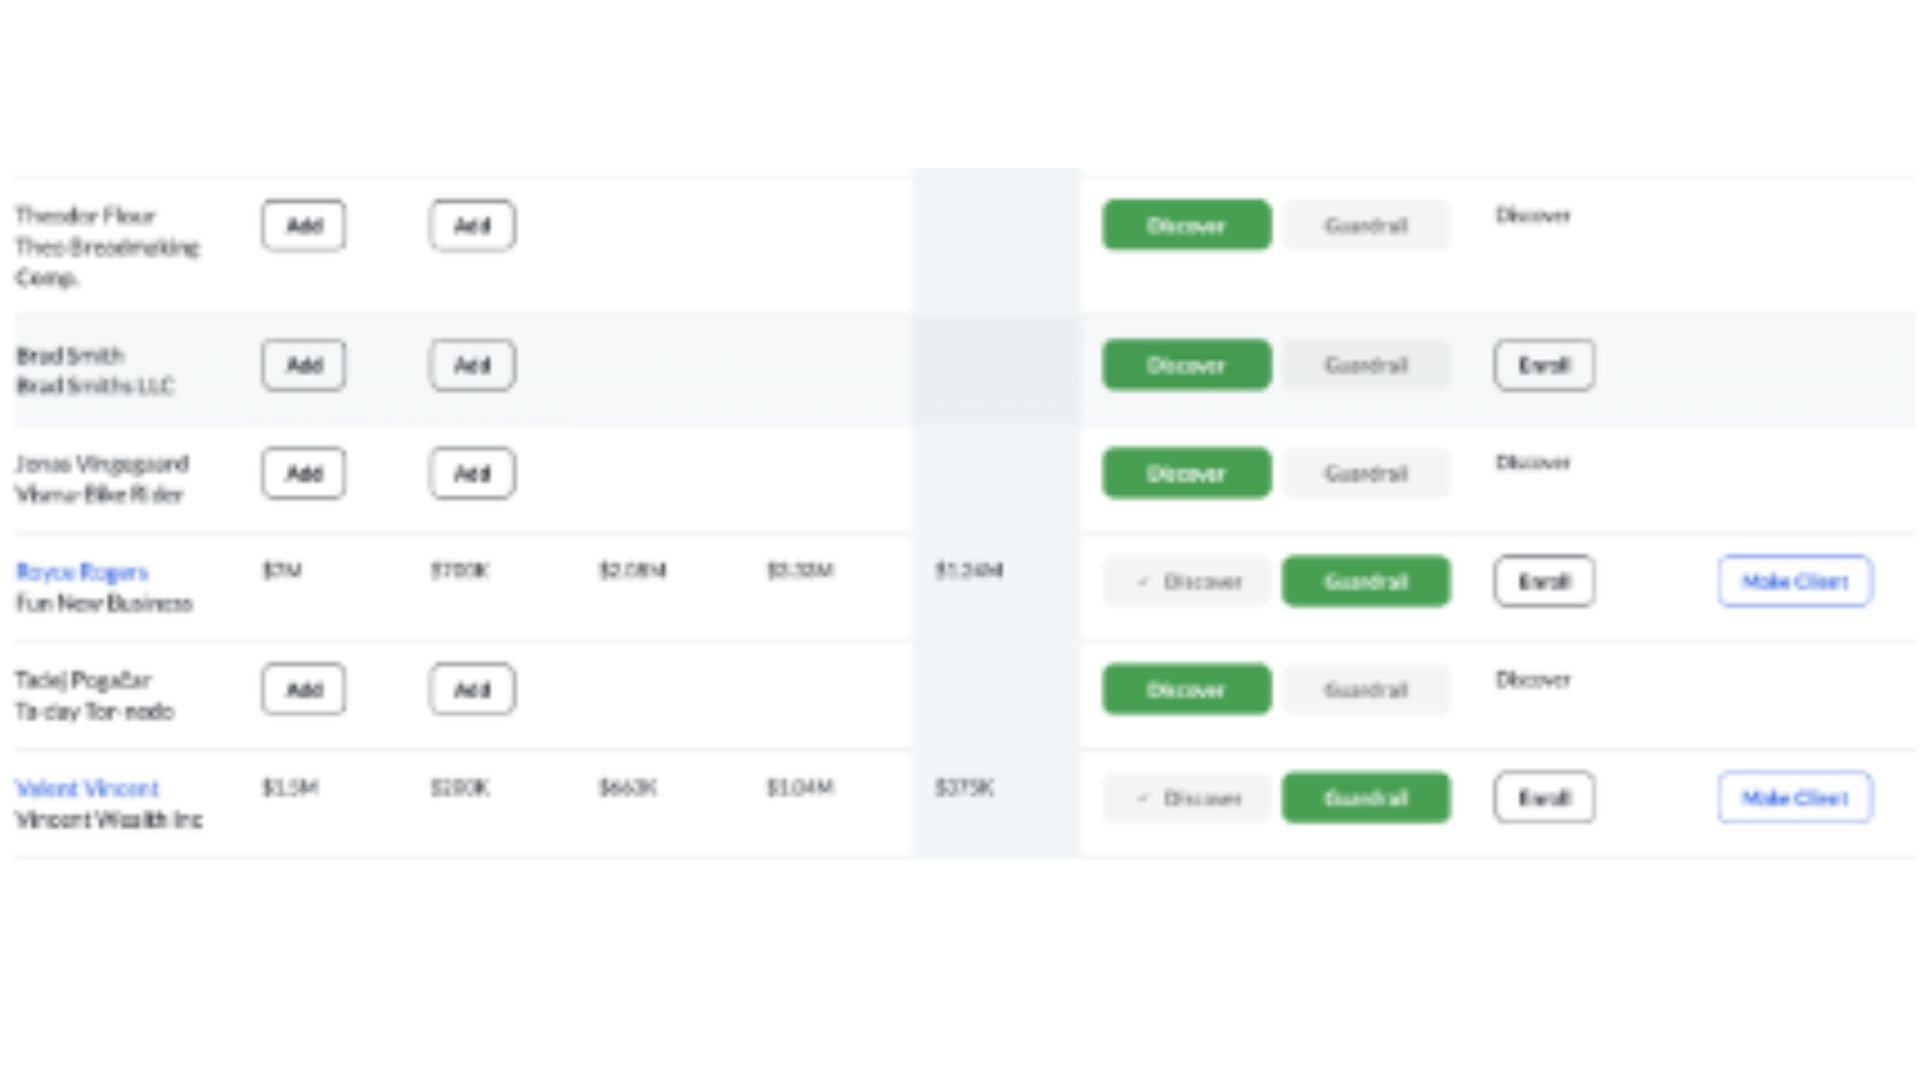Click the green Discover button for Tadej Pogačar
The image size is (1920, 1080).
(1186, 689)
